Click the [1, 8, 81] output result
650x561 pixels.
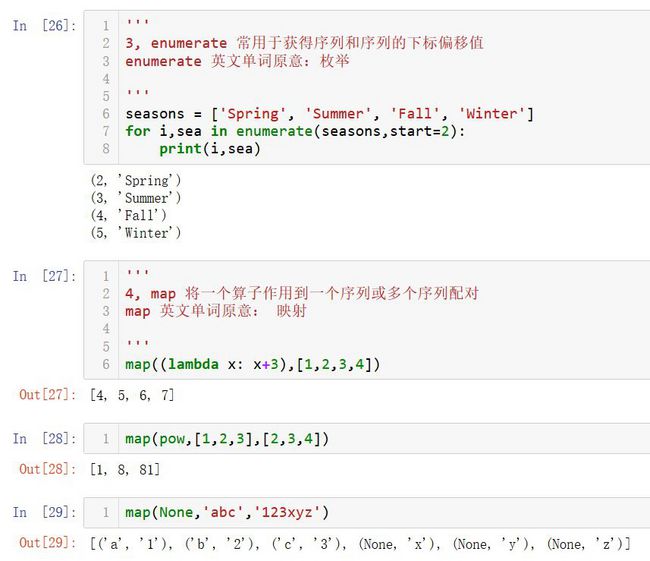(x=125, y=469)
